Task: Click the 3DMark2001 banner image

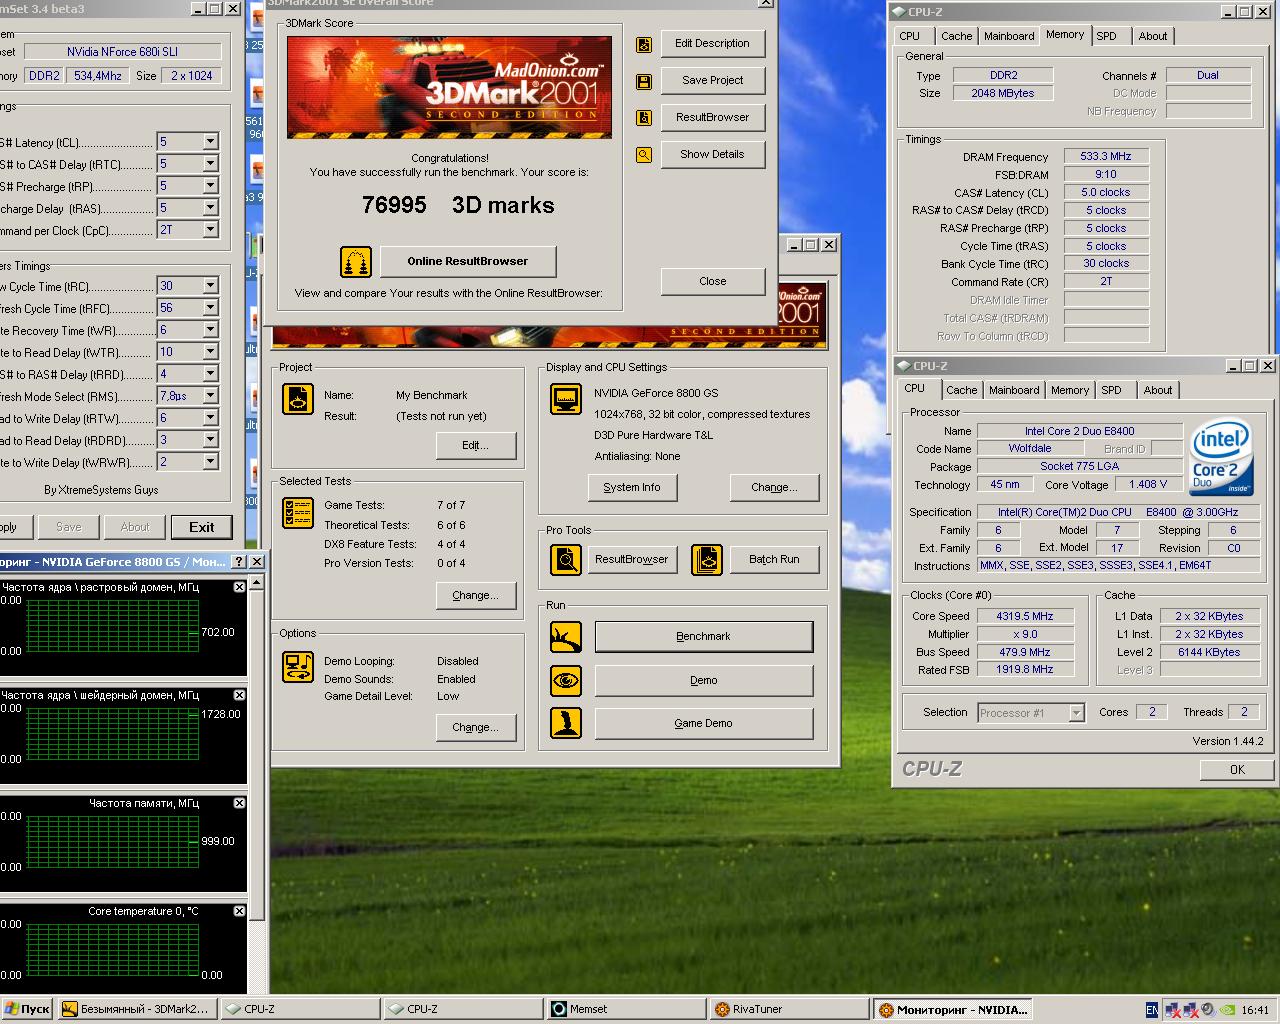Action: (x=449, y=87)
